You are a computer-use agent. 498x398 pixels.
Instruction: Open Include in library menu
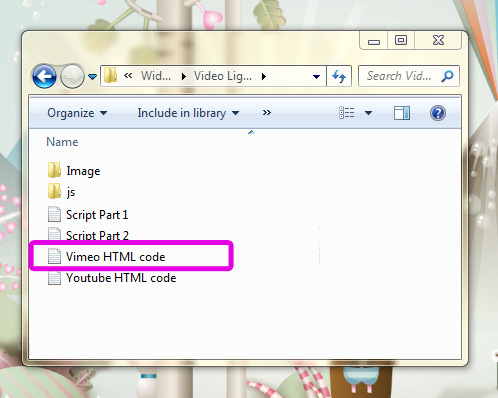(188, 113)
